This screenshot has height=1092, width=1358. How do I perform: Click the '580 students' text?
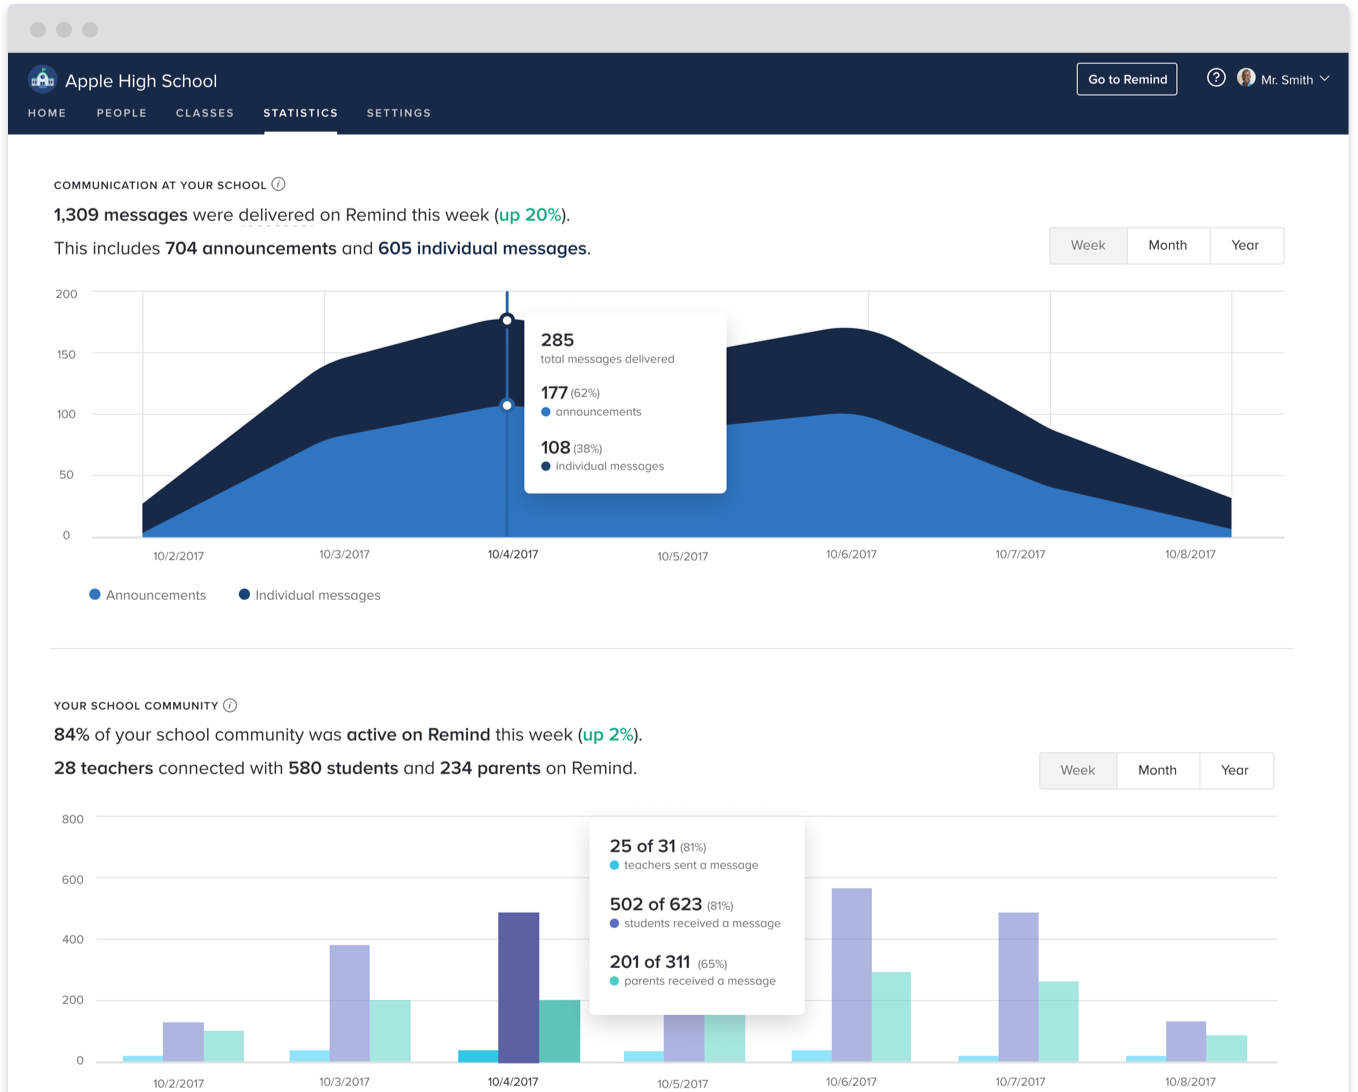[343, 768]
